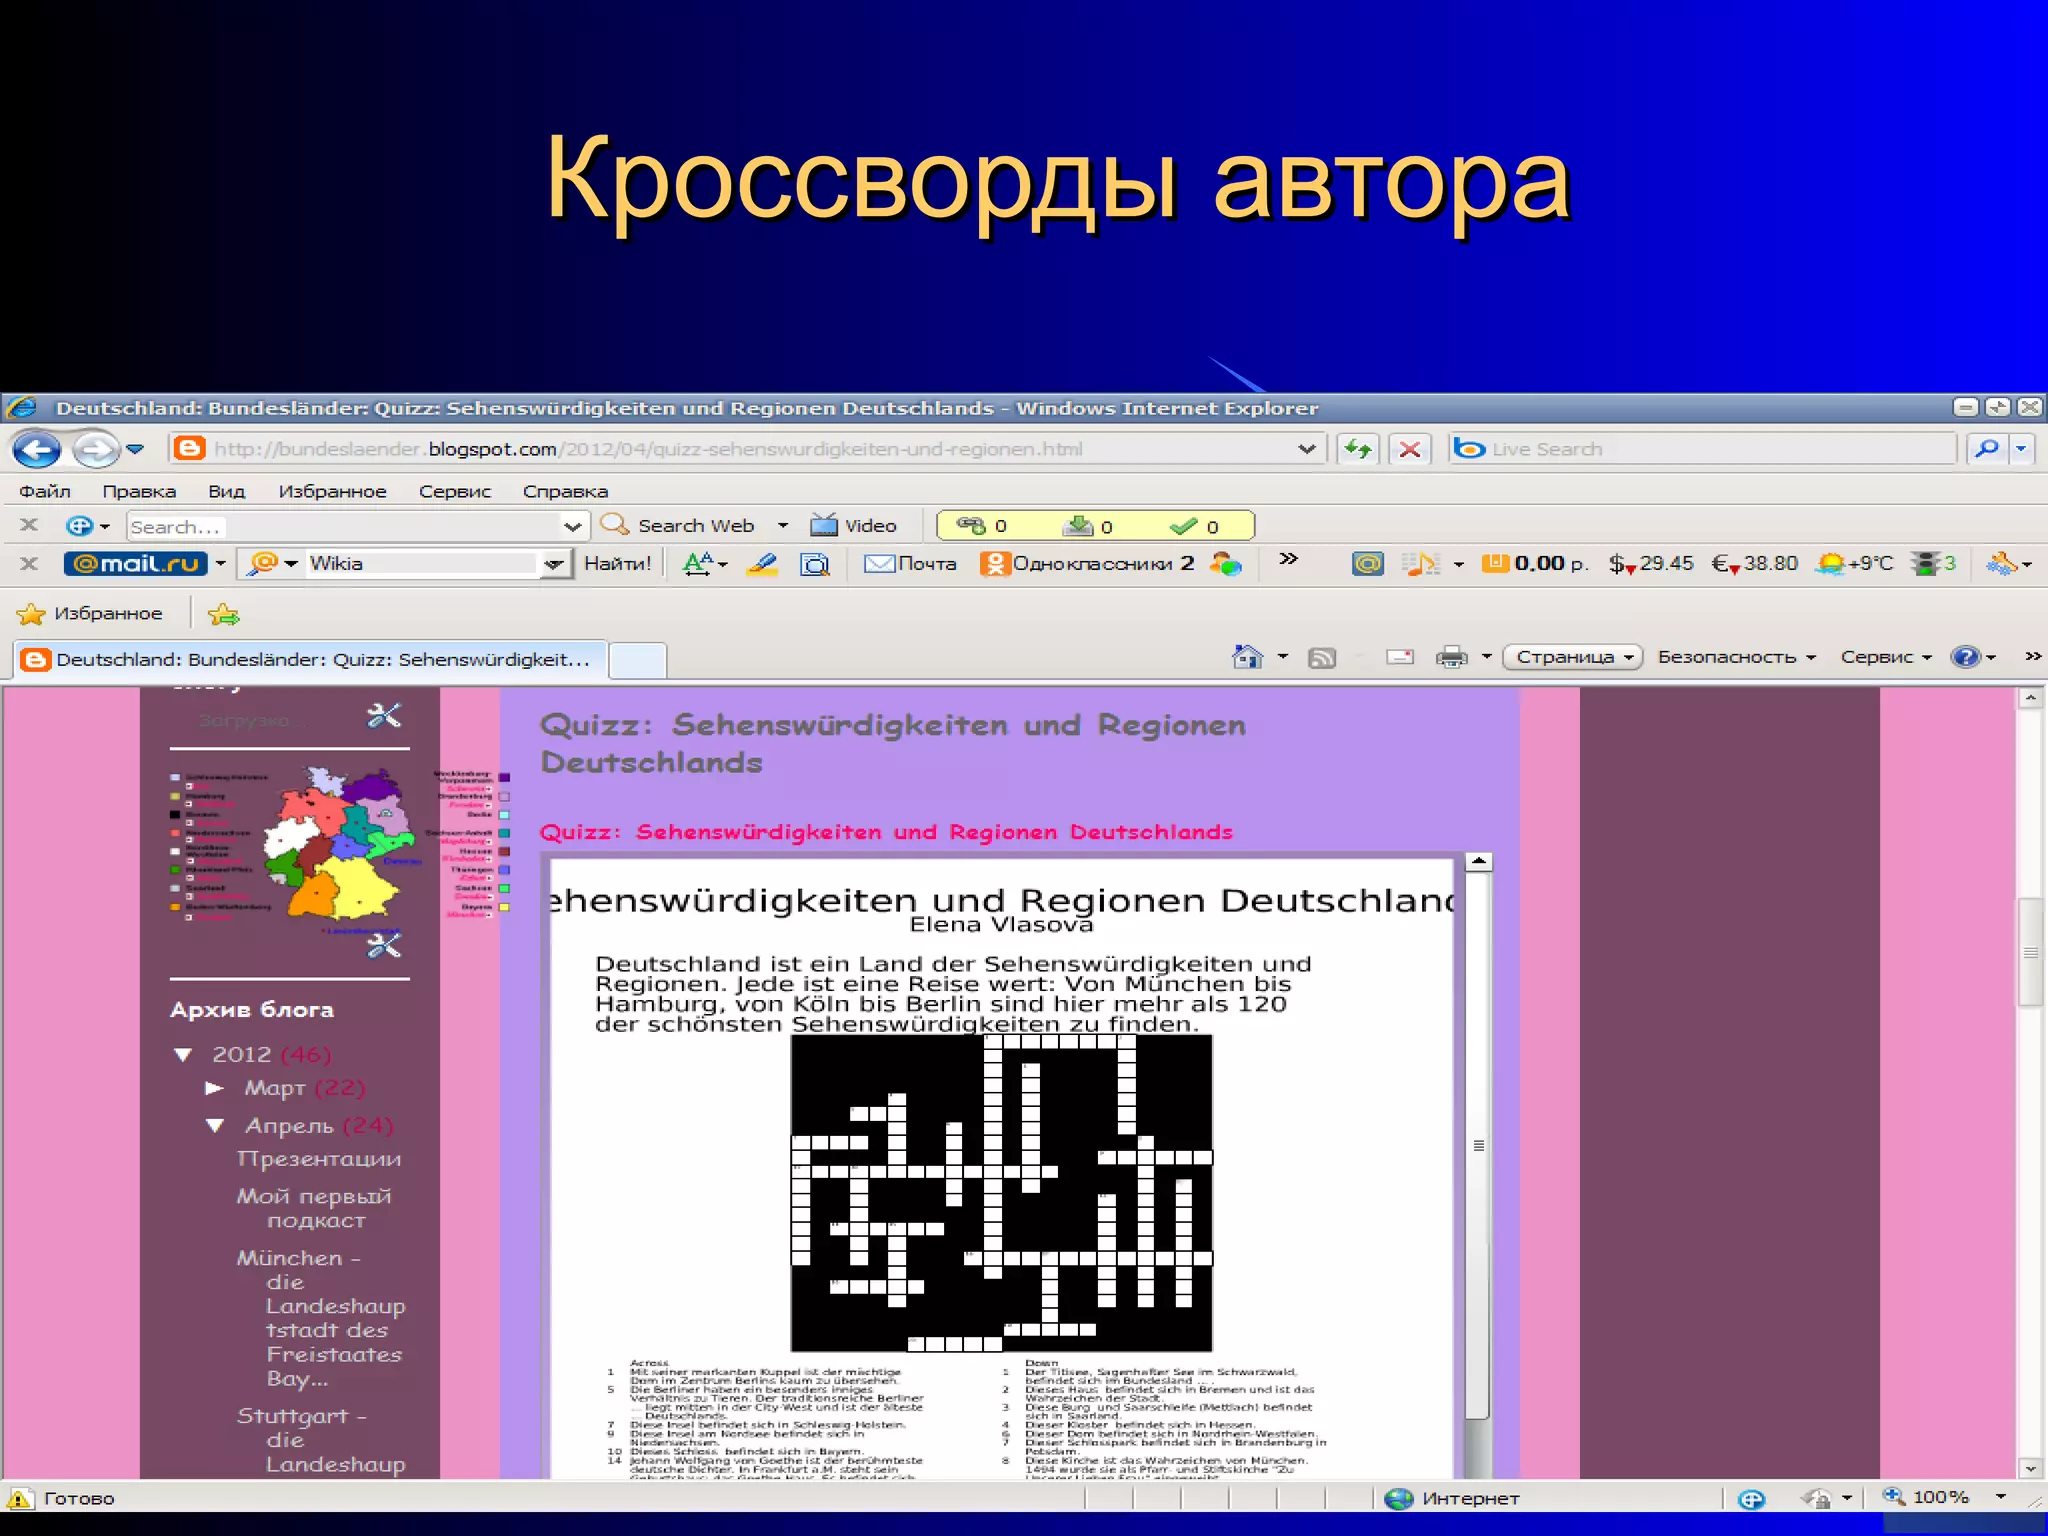Collapse the Апрель archive month

coord(215,1125)
